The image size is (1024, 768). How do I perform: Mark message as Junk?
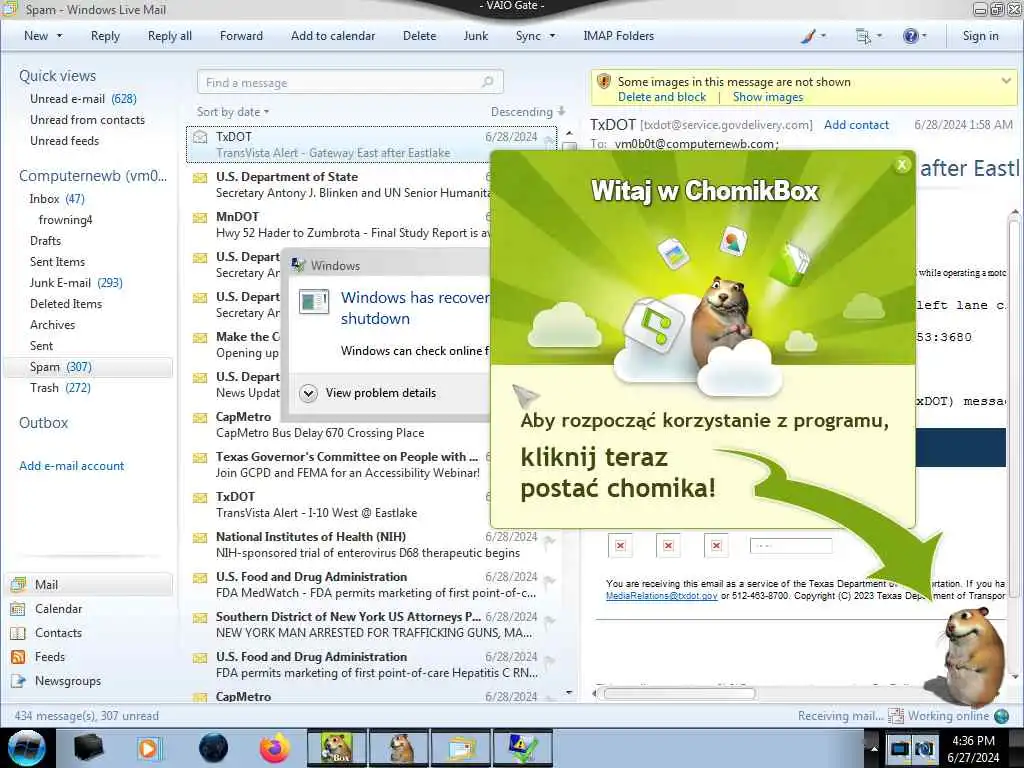point(475,36)
